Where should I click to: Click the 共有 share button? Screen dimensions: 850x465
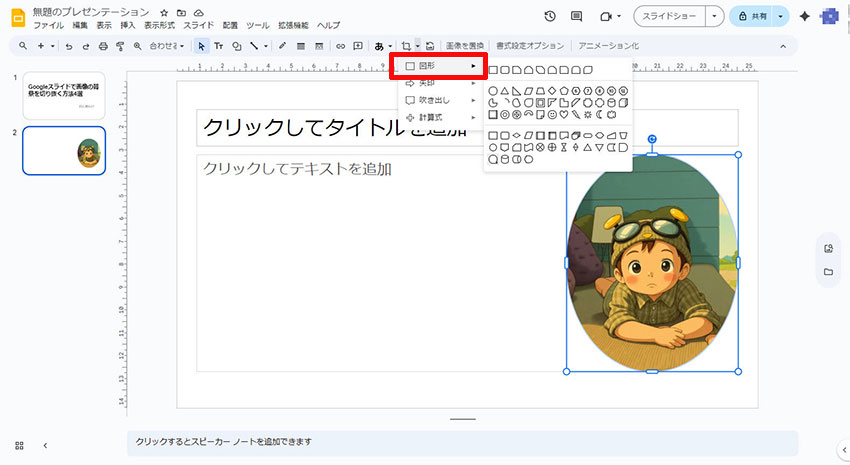point(759,16)
